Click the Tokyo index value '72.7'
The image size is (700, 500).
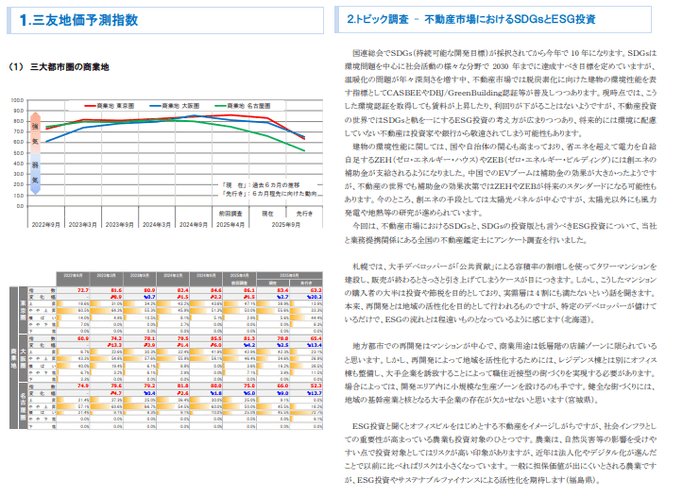tap(83, 290)
